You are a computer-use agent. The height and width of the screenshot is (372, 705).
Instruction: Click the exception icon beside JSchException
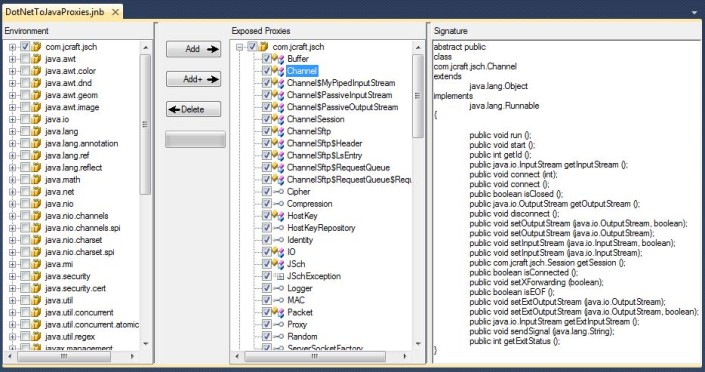[279, 276]
